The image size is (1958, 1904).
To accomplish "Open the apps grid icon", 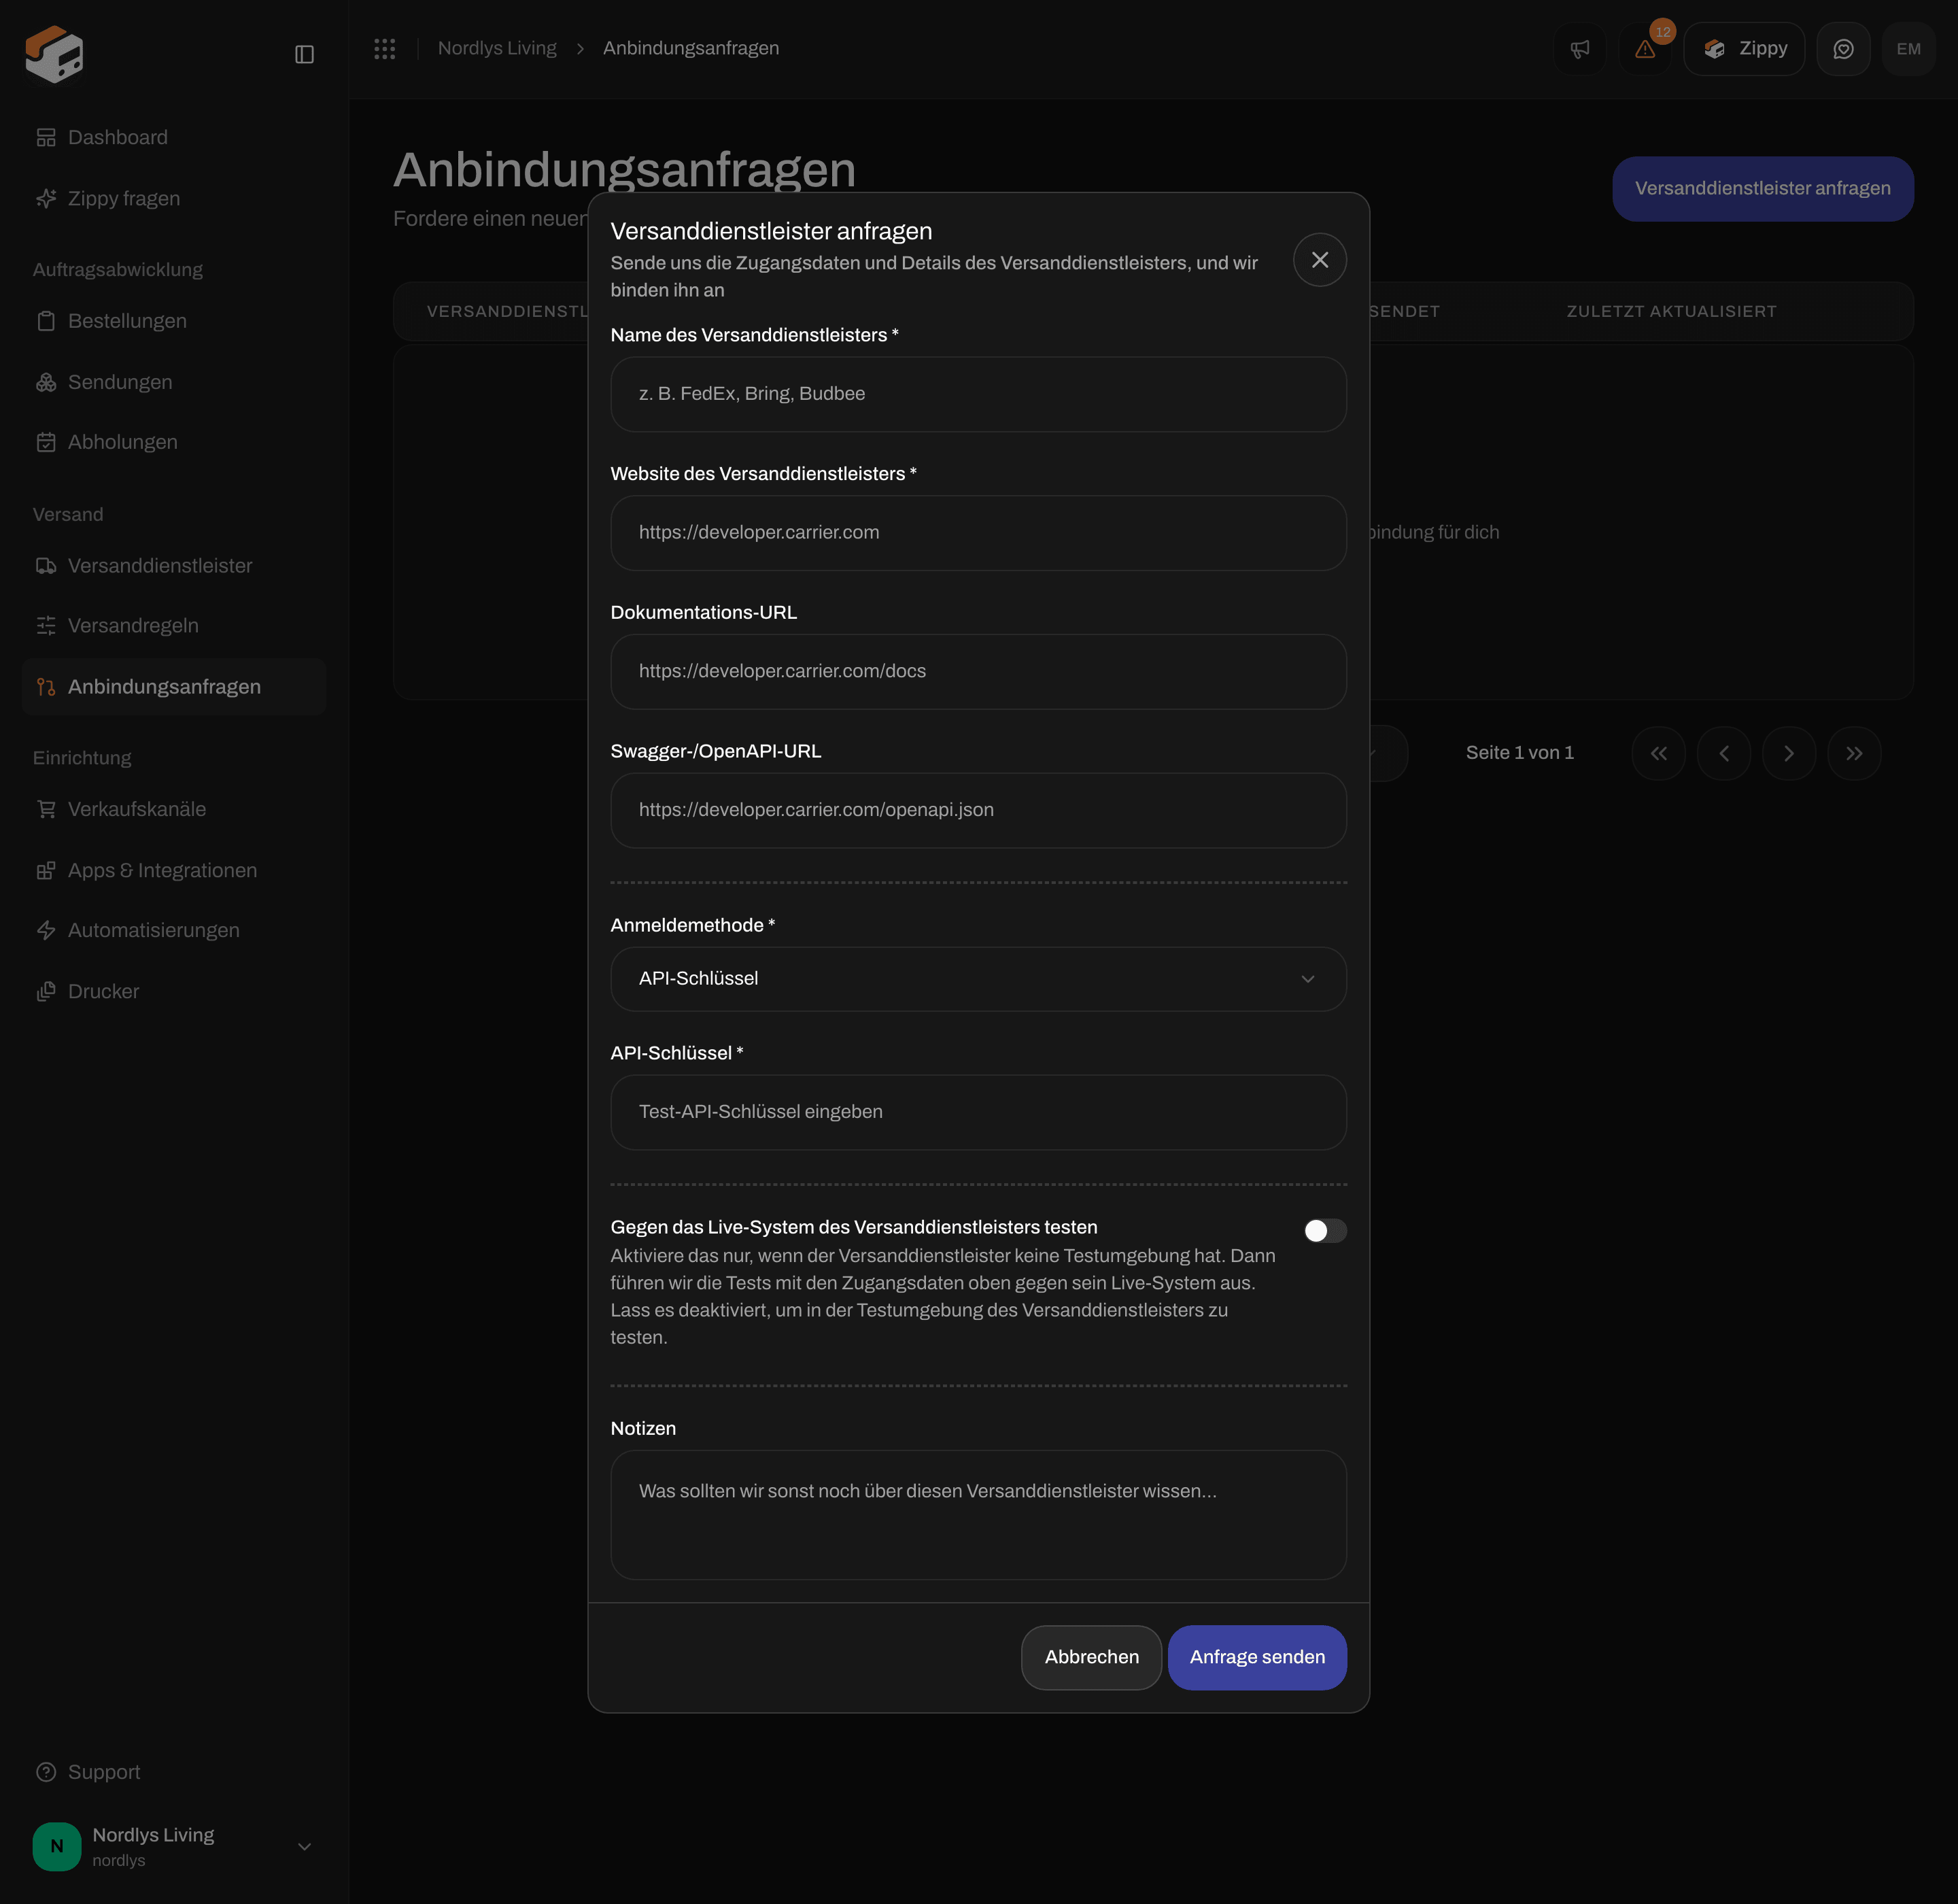I will (x=385, y=48).
